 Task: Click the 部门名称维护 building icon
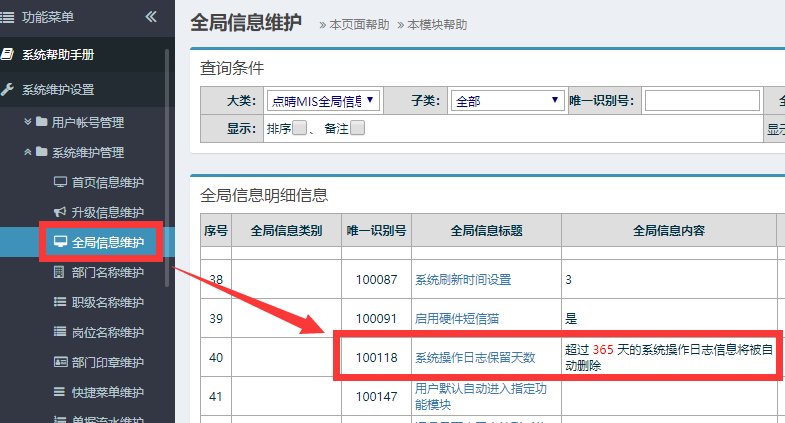pos(59,272)
